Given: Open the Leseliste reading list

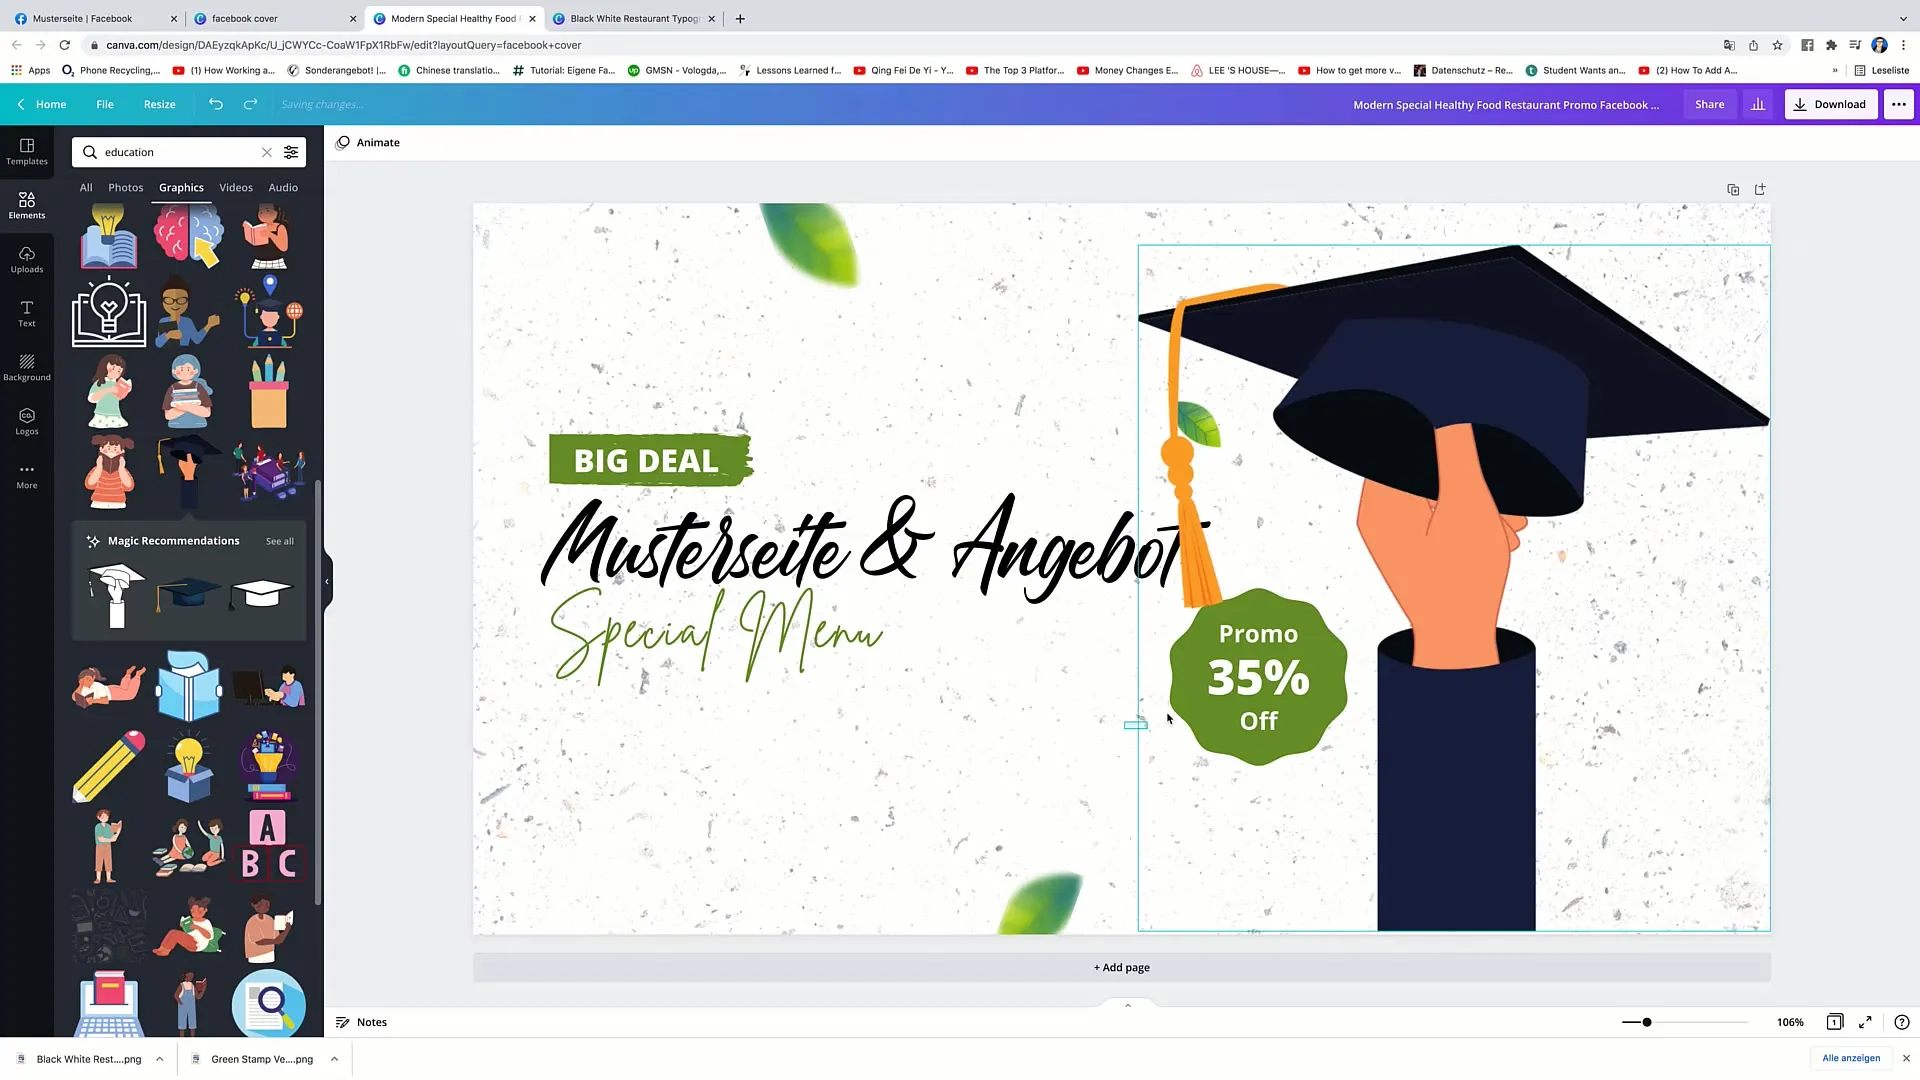Looking at the screenshot, I should [1882, 70].
